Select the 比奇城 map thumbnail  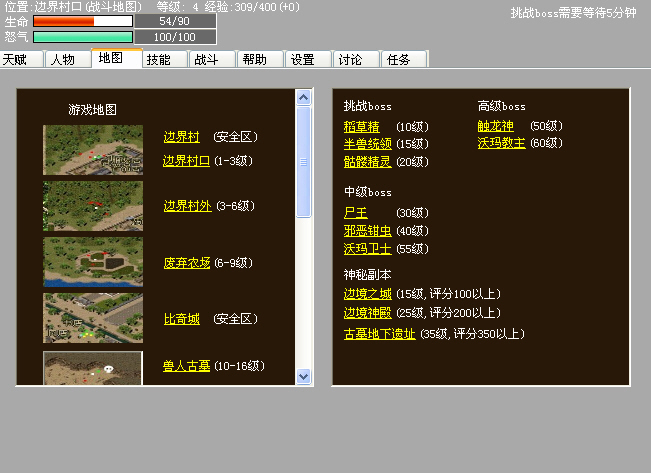92,318
